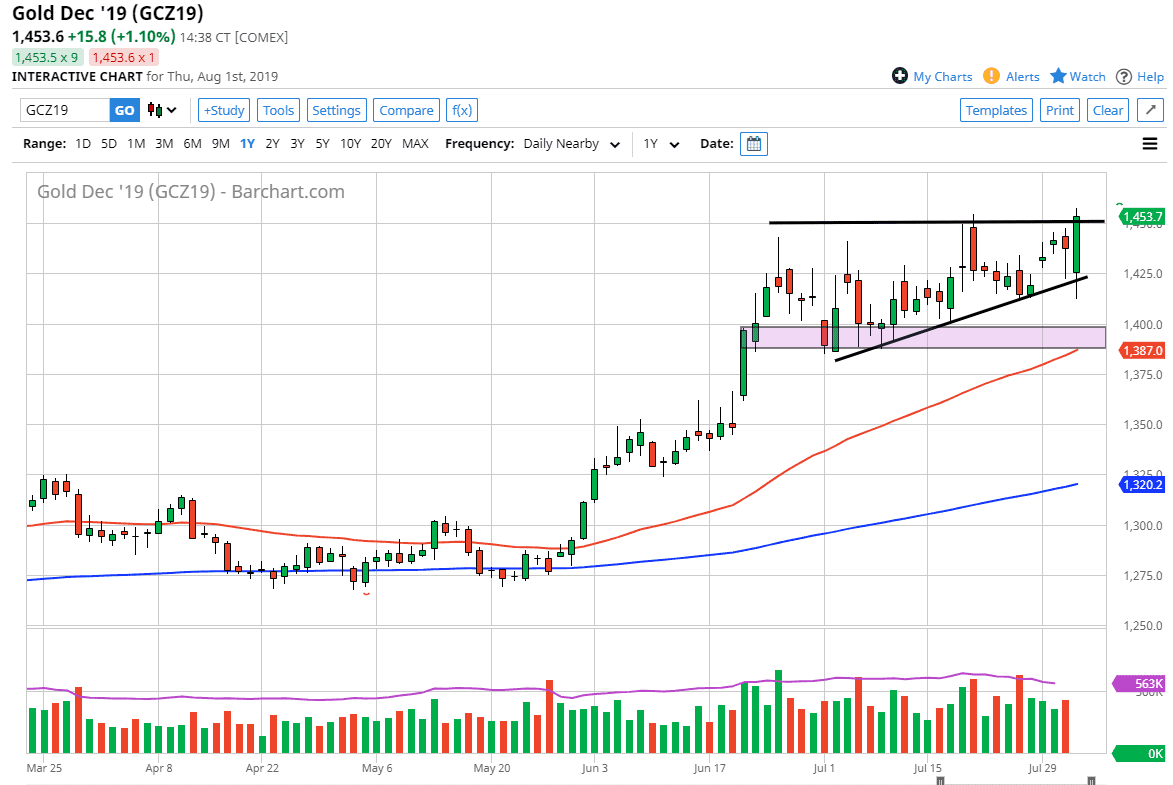Open the +Study menu
Image resolution: width=1173 pixels, height=785 pixels.
pos(224,110)
